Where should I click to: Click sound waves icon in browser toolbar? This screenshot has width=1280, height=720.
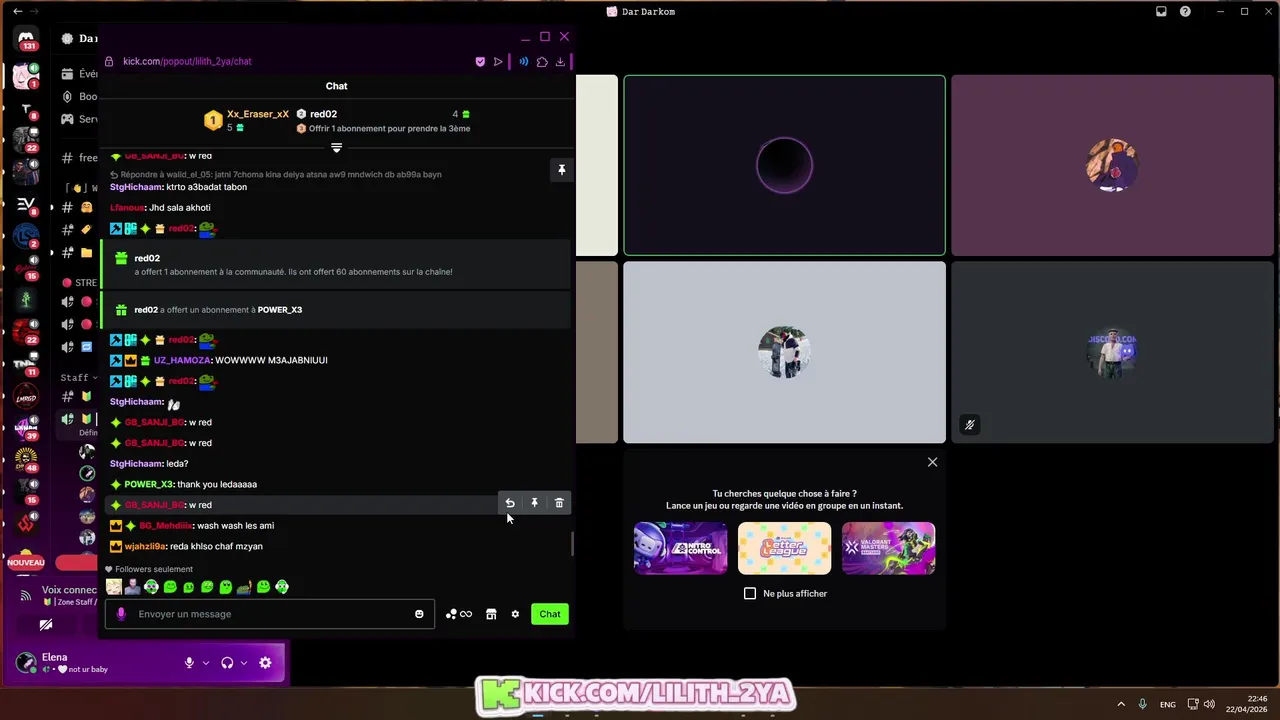523,62
